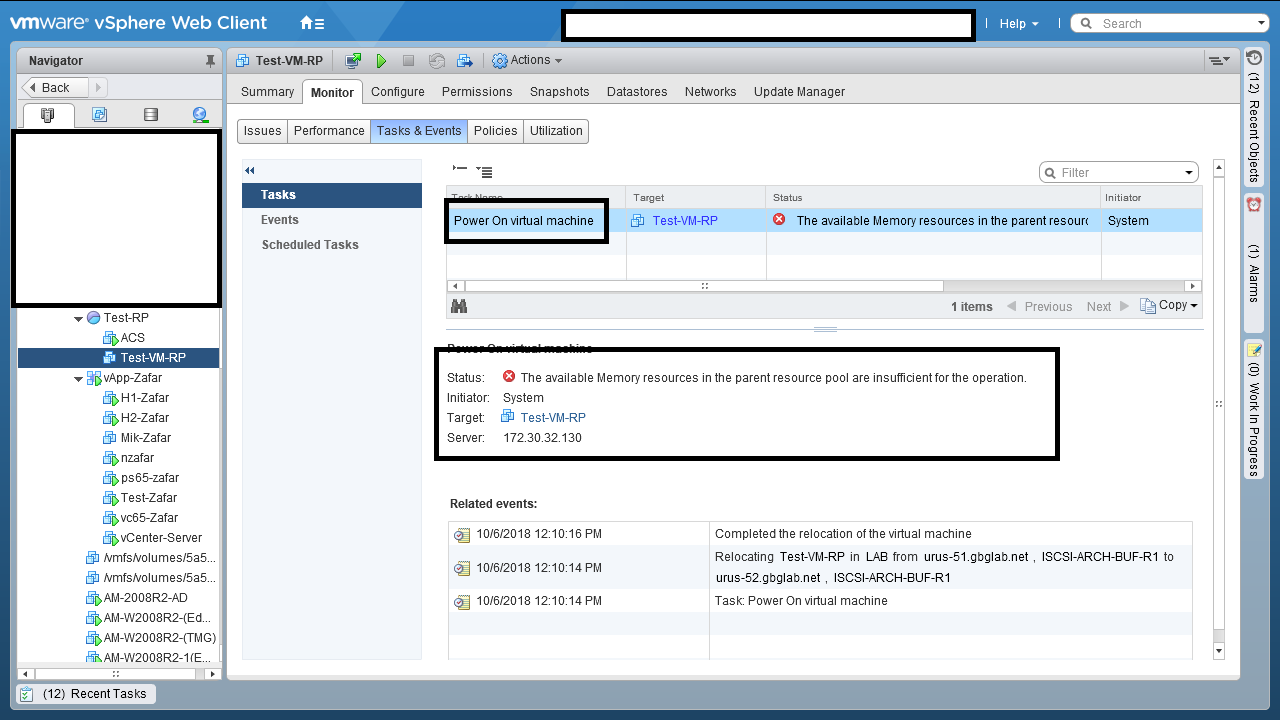Select Events in the left list
The image size is (1280, 720).
point(280,220)
